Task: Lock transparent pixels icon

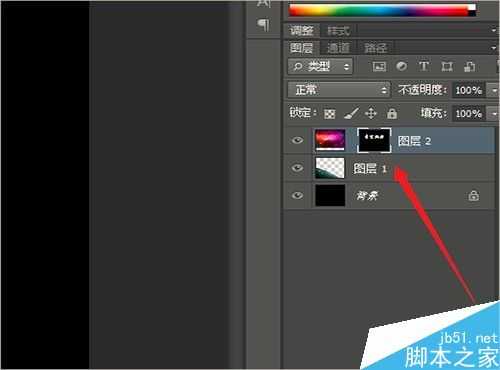Action: [330, 114]
